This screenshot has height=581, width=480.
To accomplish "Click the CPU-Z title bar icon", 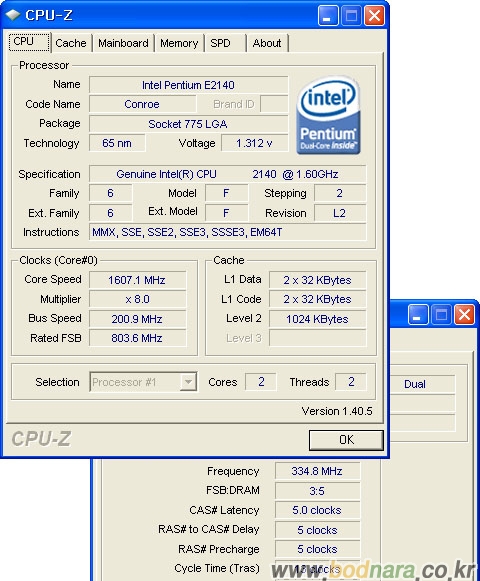I will 13,16.
